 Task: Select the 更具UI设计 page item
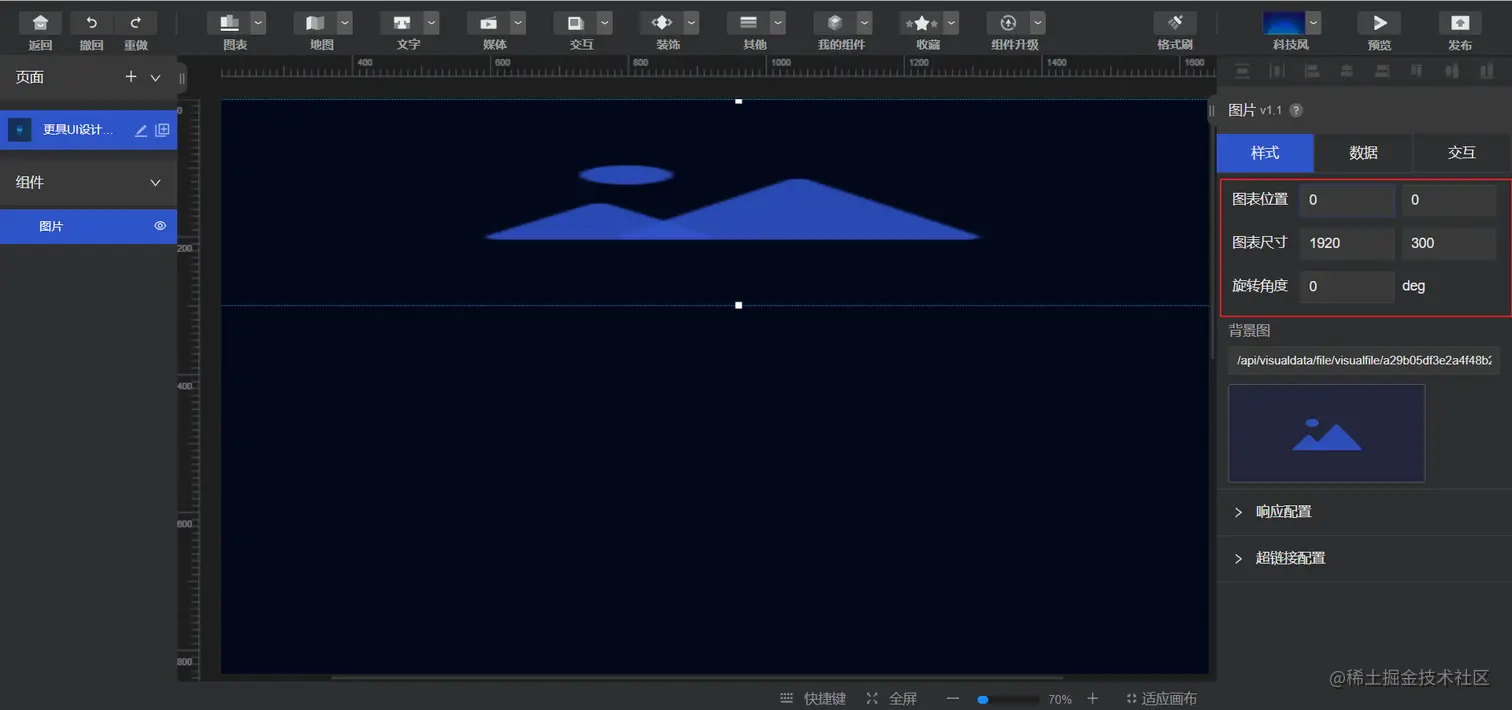[88, 130]
